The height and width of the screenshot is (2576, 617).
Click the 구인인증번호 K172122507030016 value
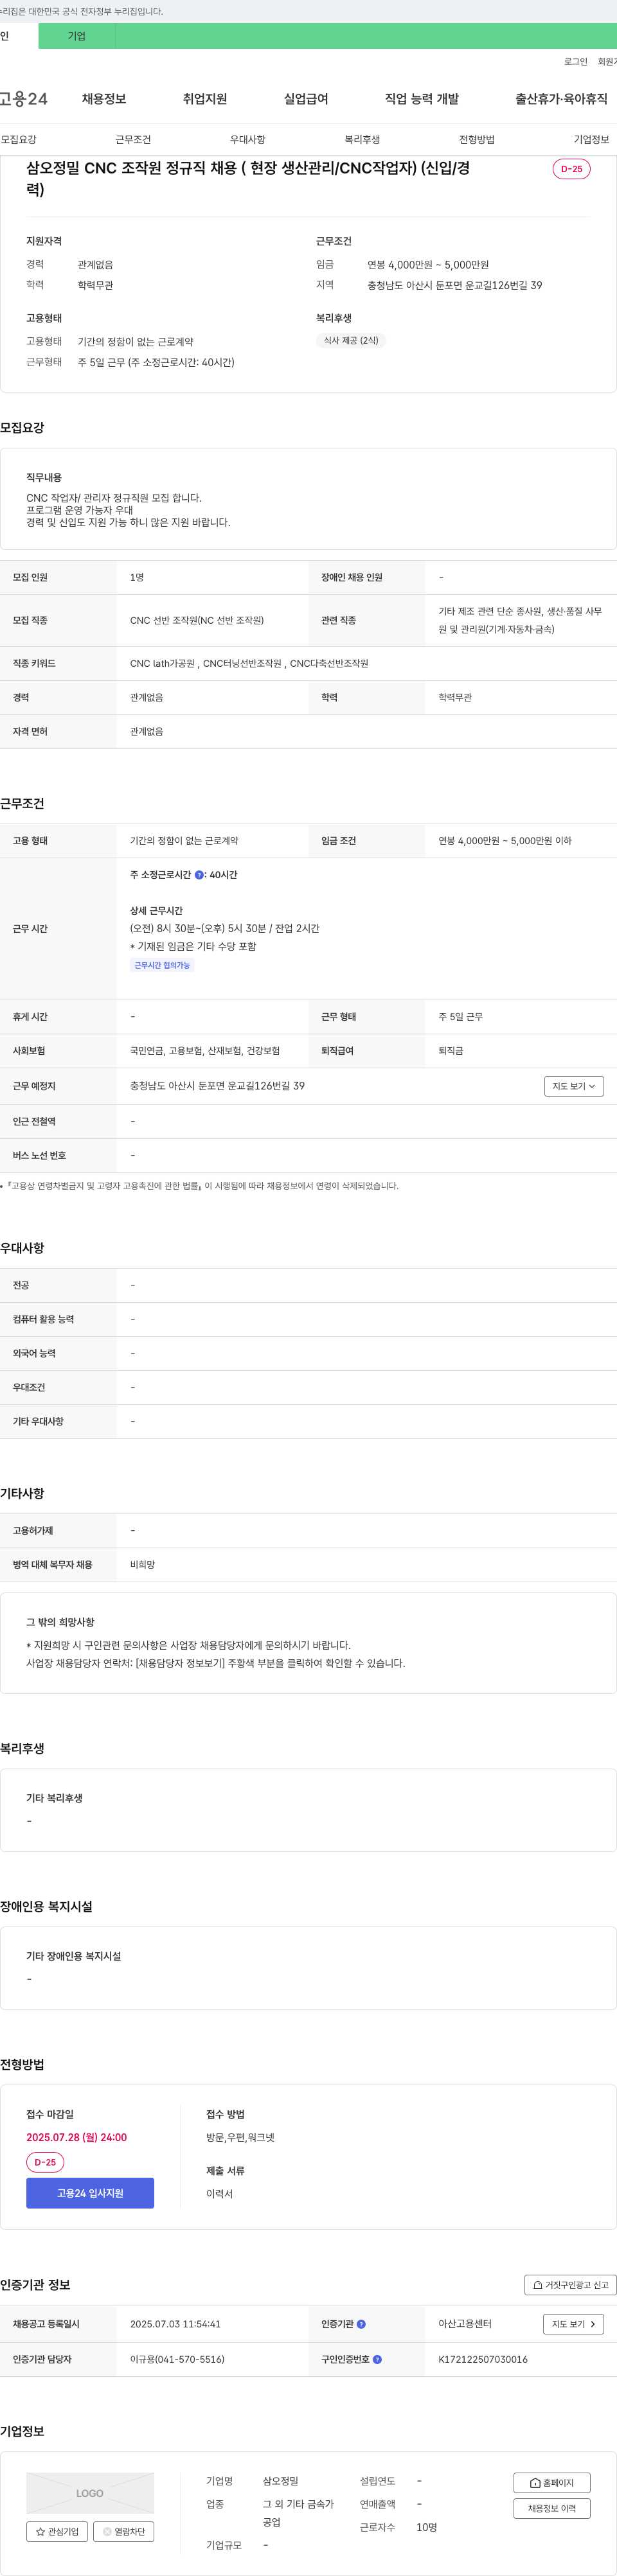tap(483, 2359)
